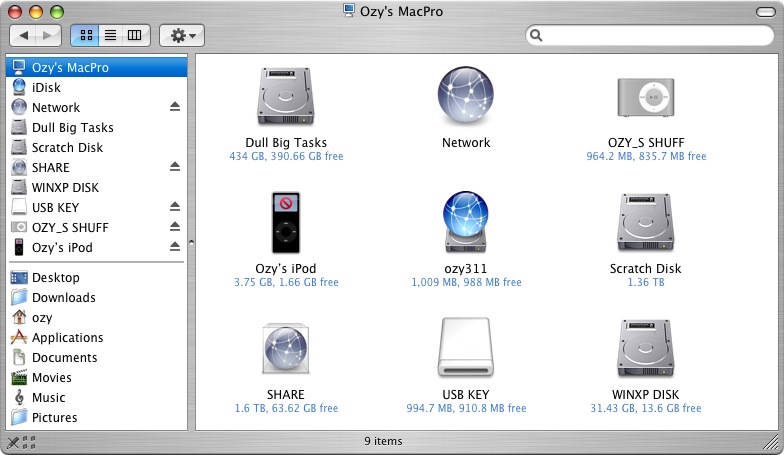Select the Scratch Disk drive icon in main pane

click(x=646, y=222)
